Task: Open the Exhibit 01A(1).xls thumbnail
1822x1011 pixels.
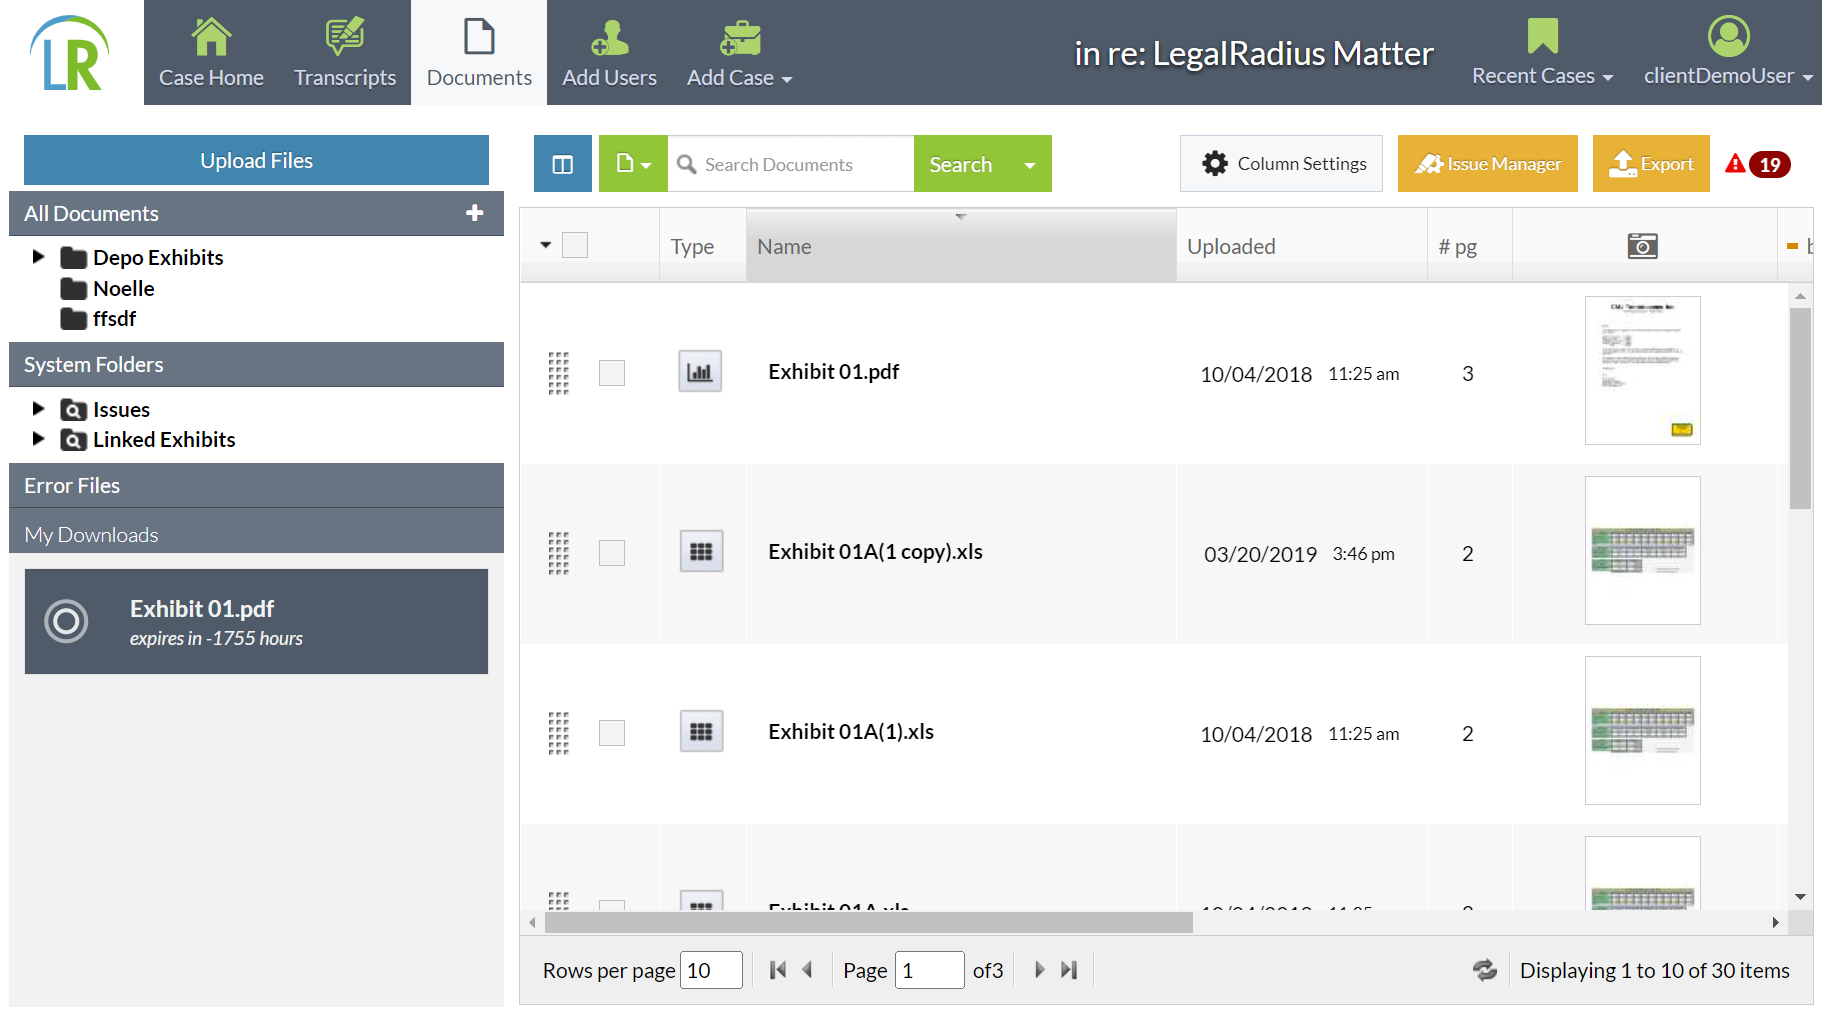Action: 1642,730
